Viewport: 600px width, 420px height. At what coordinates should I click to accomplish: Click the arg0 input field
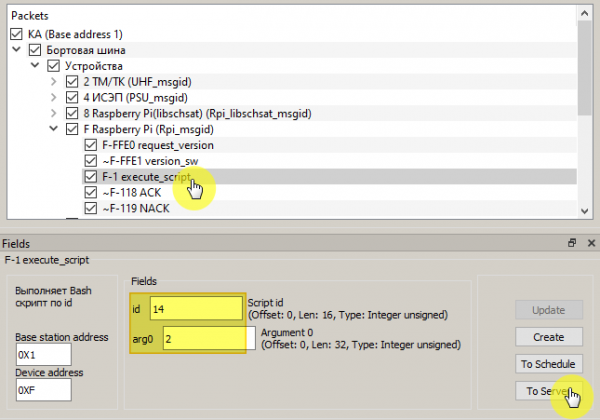(206, 339)
